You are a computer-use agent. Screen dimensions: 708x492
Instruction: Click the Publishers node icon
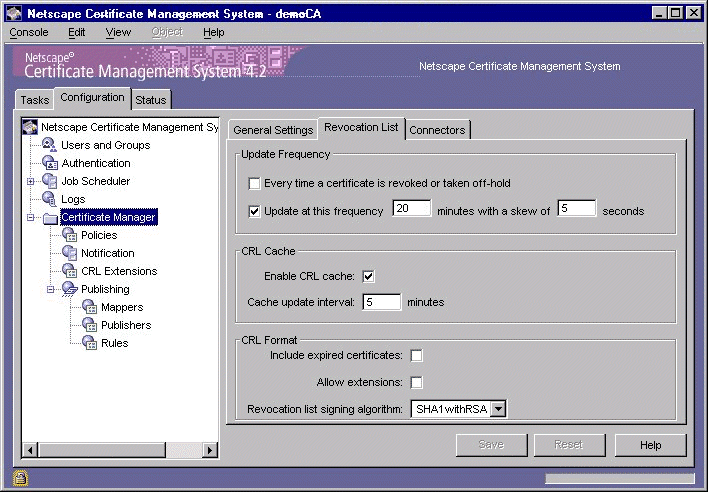pos(89,325)
